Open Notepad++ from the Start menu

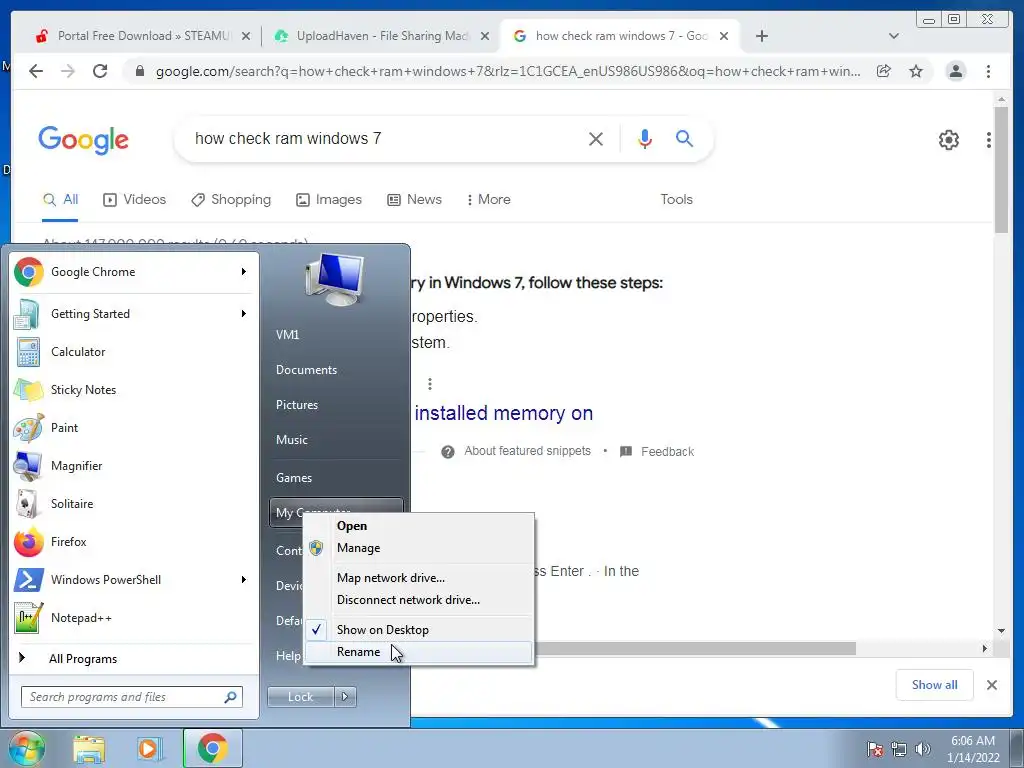coord(135,618)
